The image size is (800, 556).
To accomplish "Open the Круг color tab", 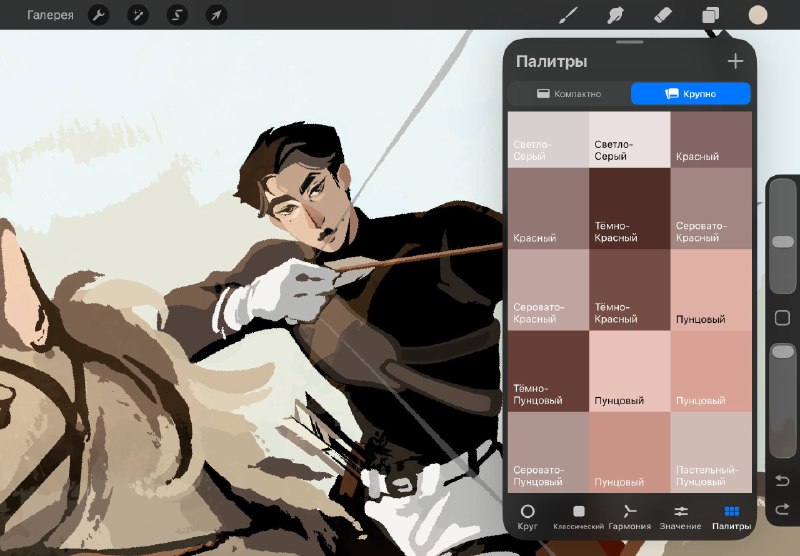I will click(528, 517).
